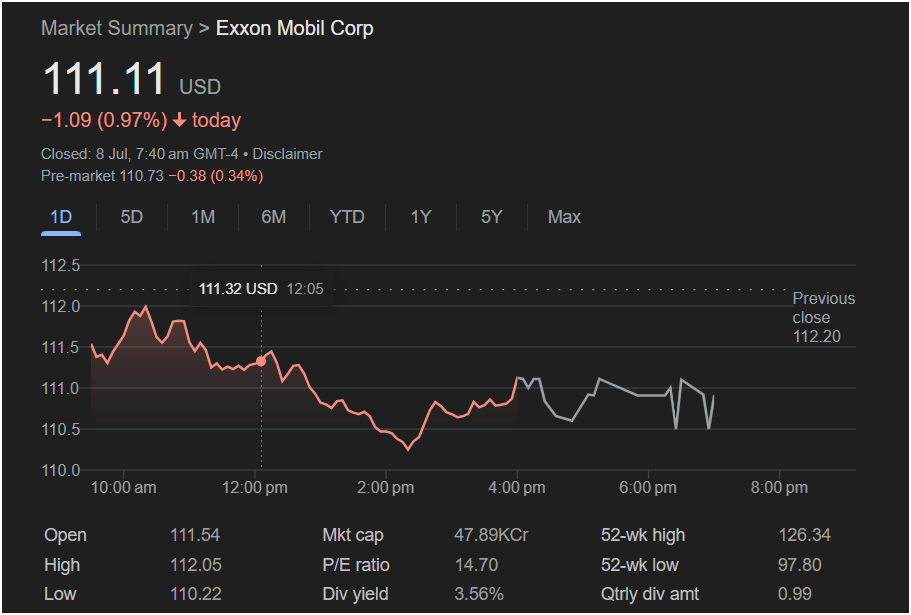911x615 pixels.
Task: Click the '8:00 pm' time axis label
Action: click(779, 487)
